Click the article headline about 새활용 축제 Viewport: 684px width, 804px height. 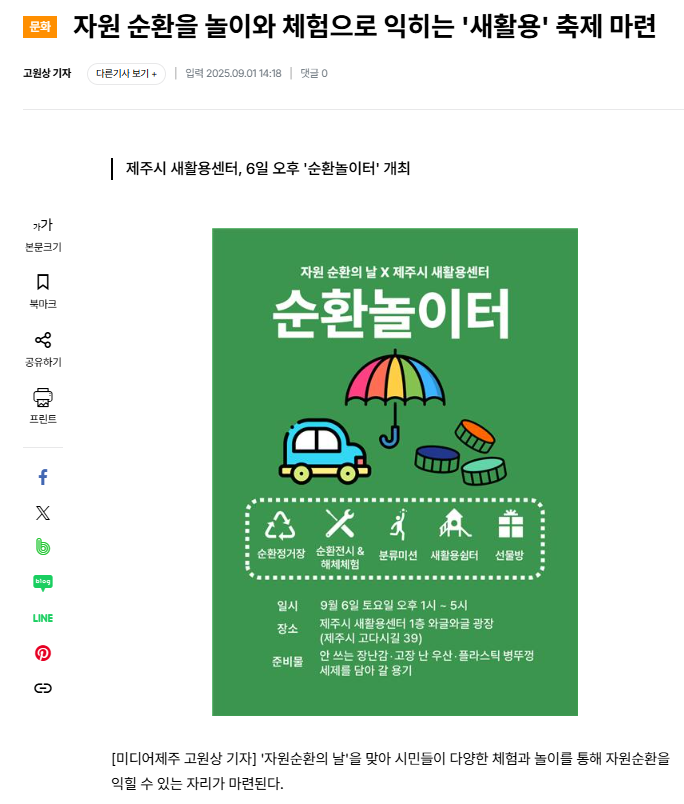click(365, 26)
